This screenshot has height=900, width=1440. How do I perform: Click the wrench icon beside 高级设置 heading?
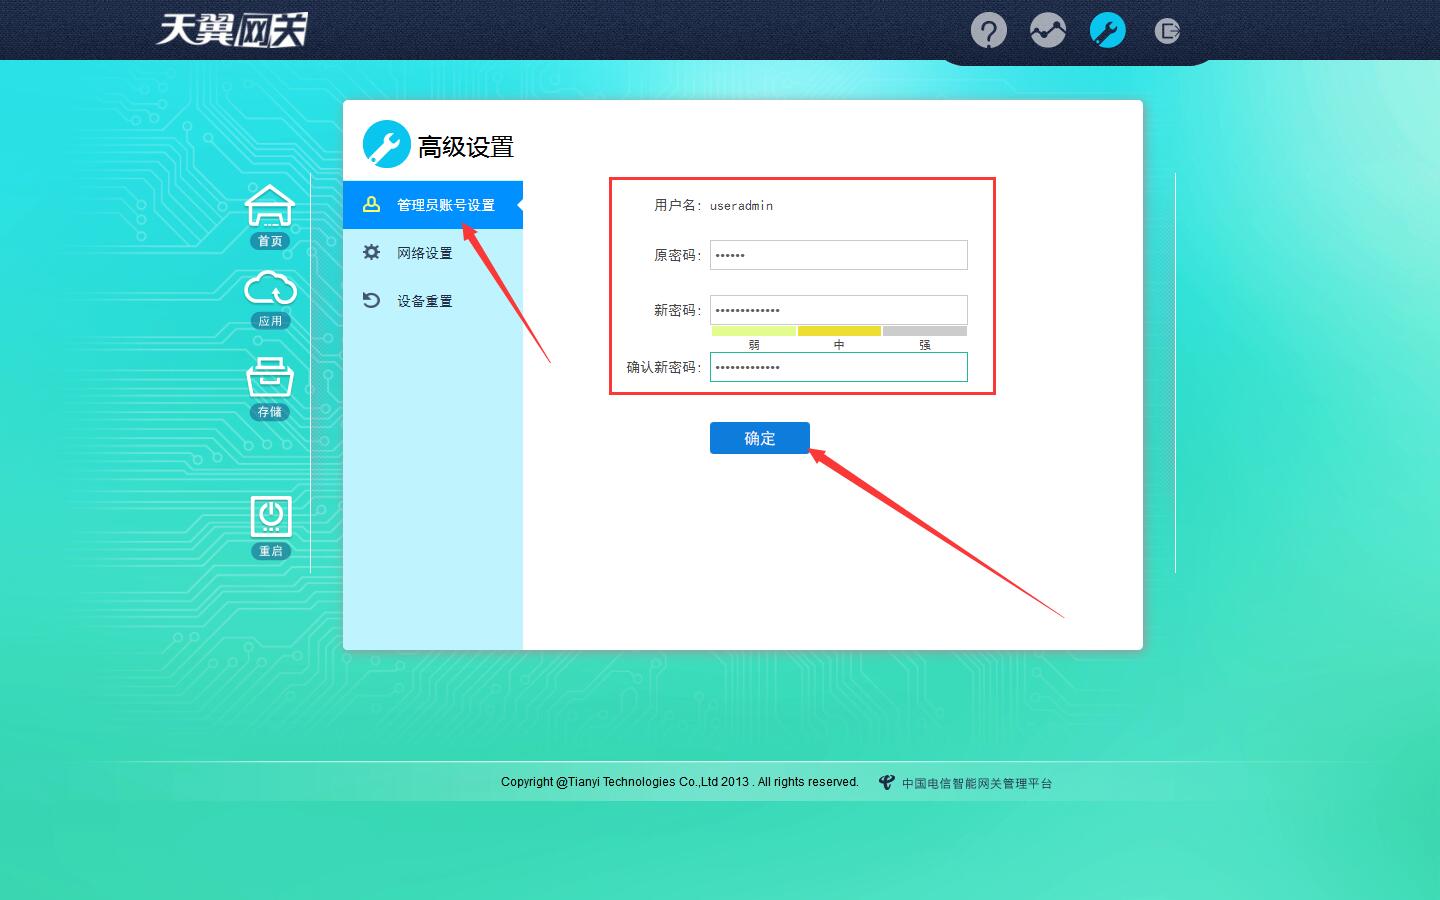coord(387,144)
